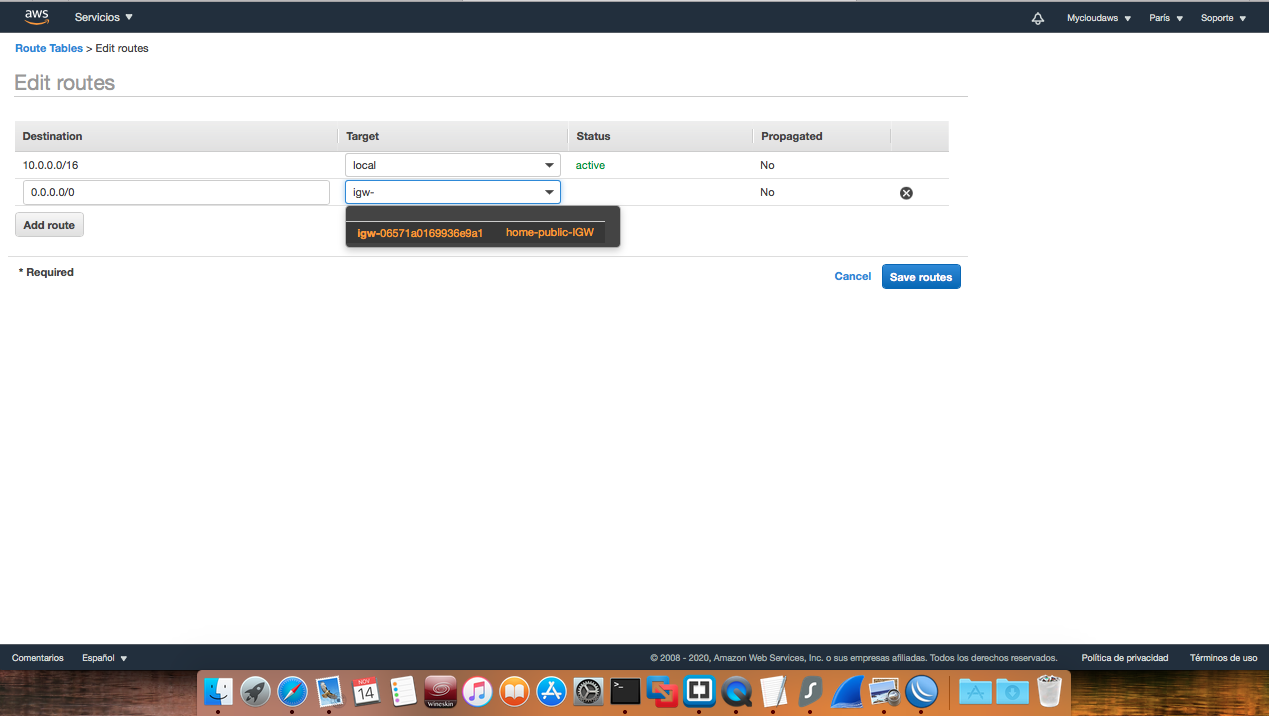Open the notifications bell
The height and width of the screenshot is (716, 1269).
click(1037, 17)
